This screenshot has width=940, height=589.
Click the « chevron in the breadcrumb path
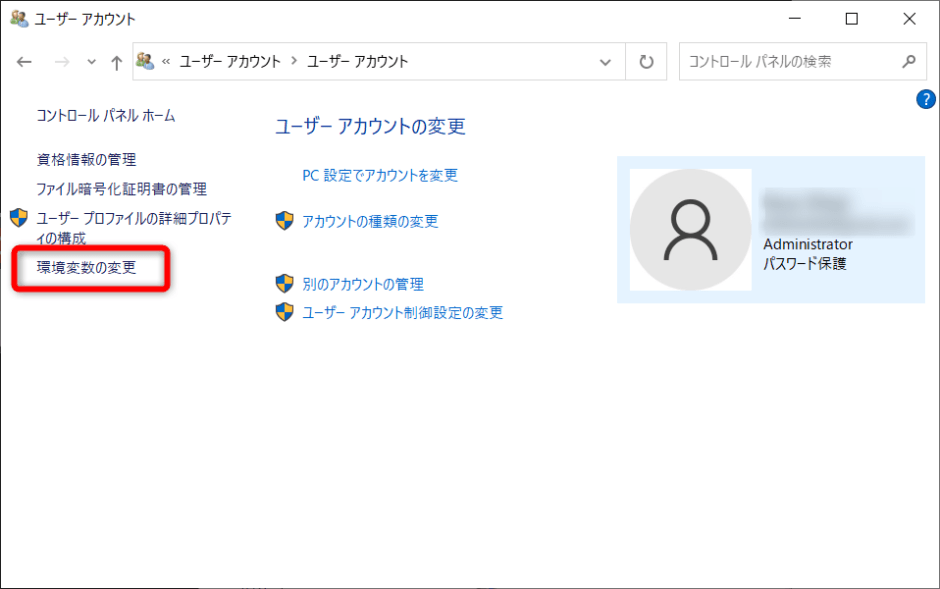pos(169,61)
